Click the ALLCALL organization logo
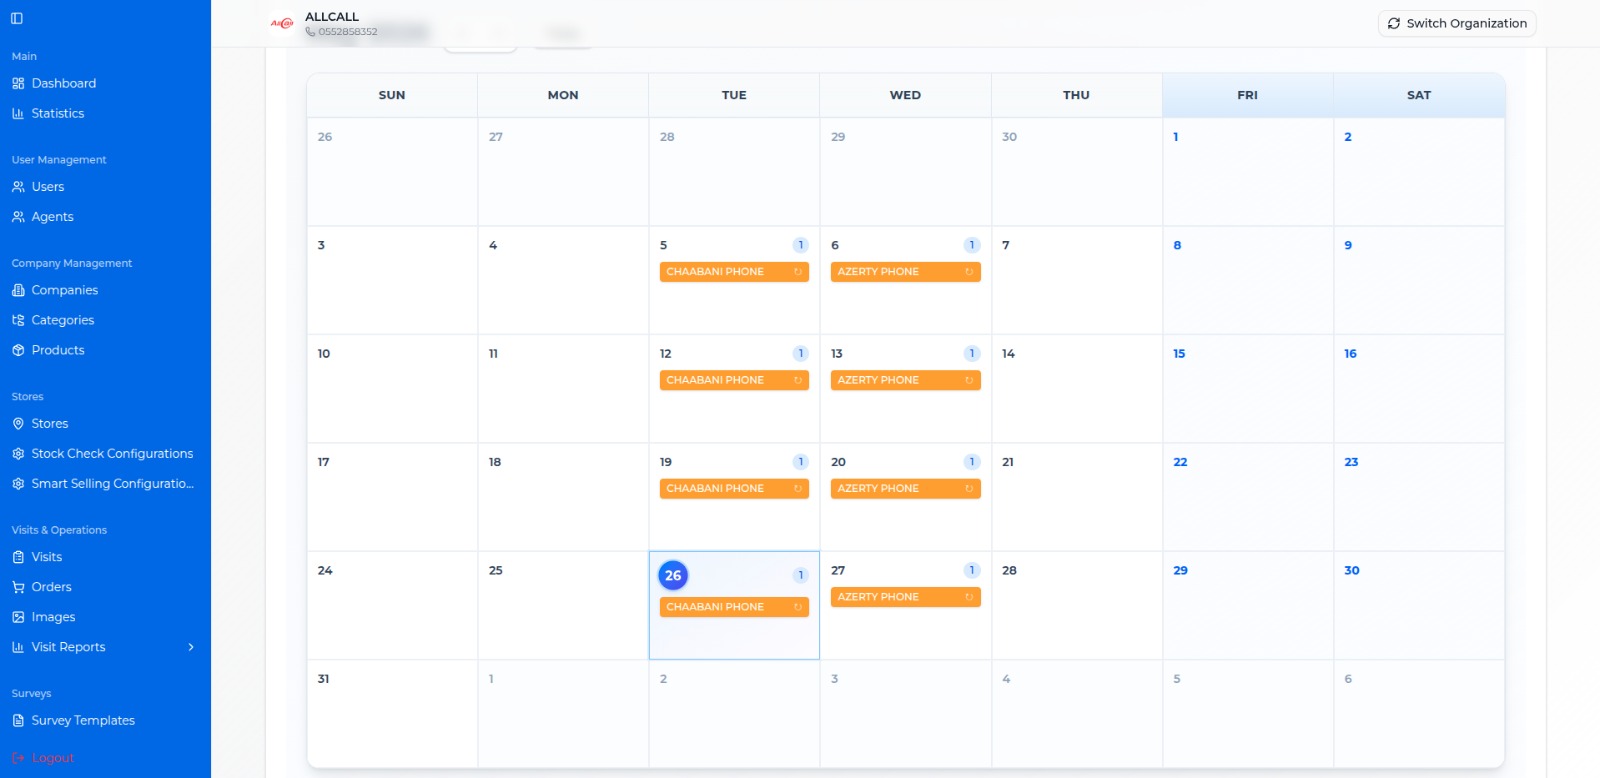The width and height of the screenshot is (1600, 778). 283,23
